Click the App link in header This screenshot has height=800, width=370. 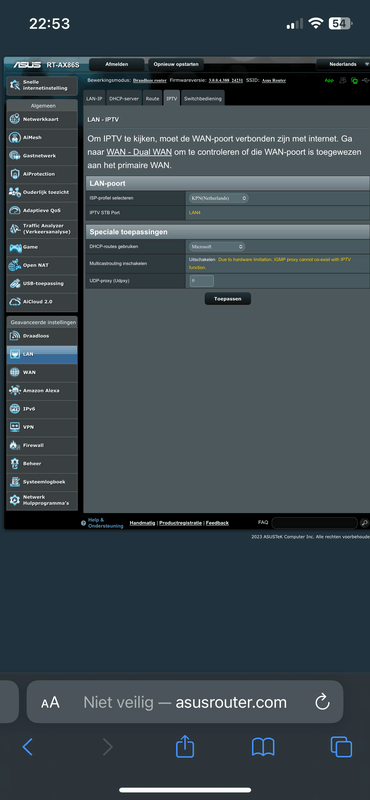click(x=329, y=80)
